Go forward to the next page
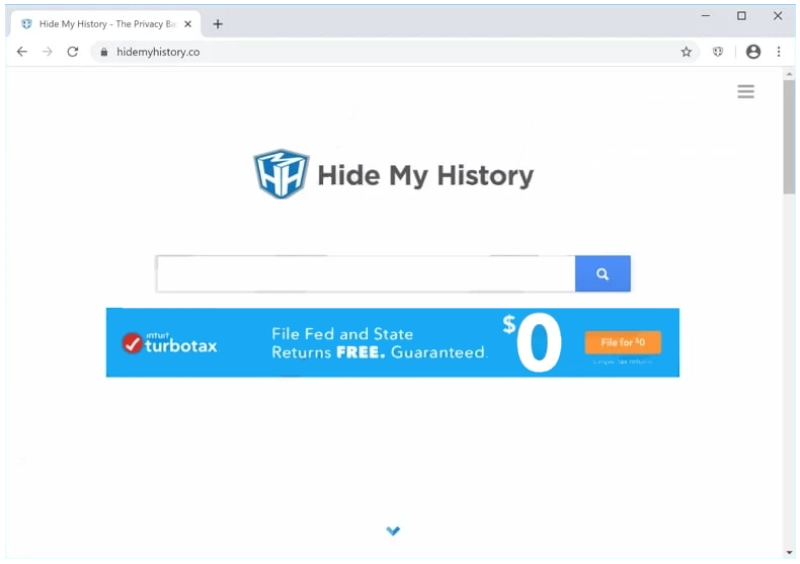Viewport: 800px width, 564px height. [47, 52]
